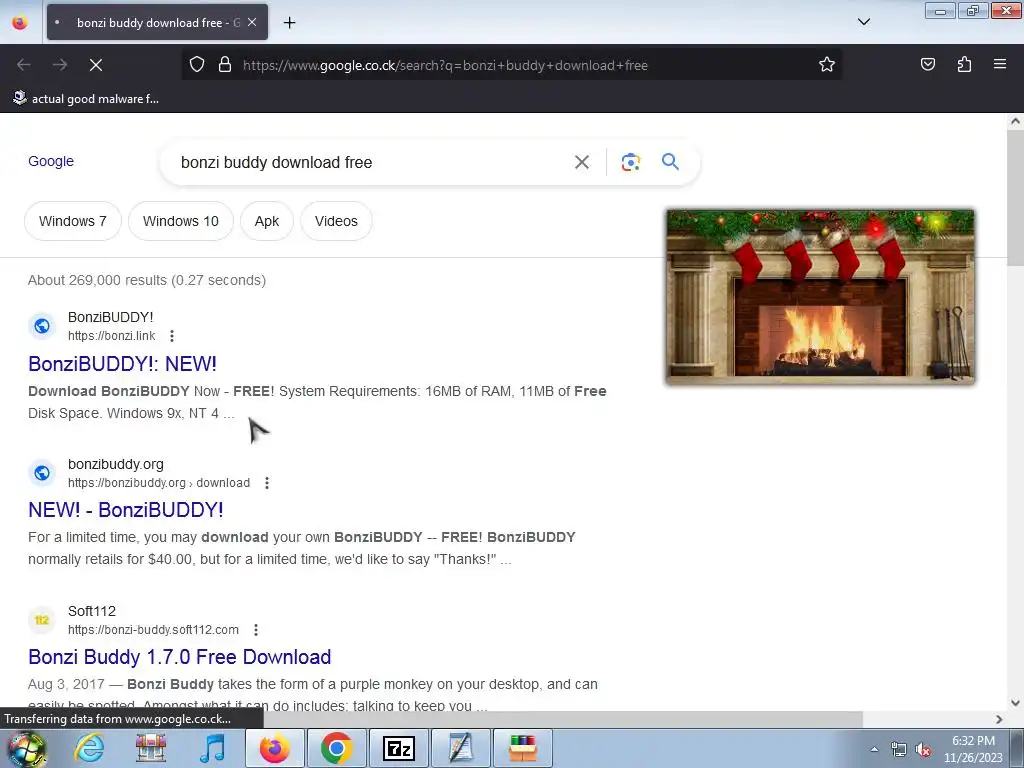Clear the Google search box text
Viewport: 1024px width, 768px height.
coord(582,162)
